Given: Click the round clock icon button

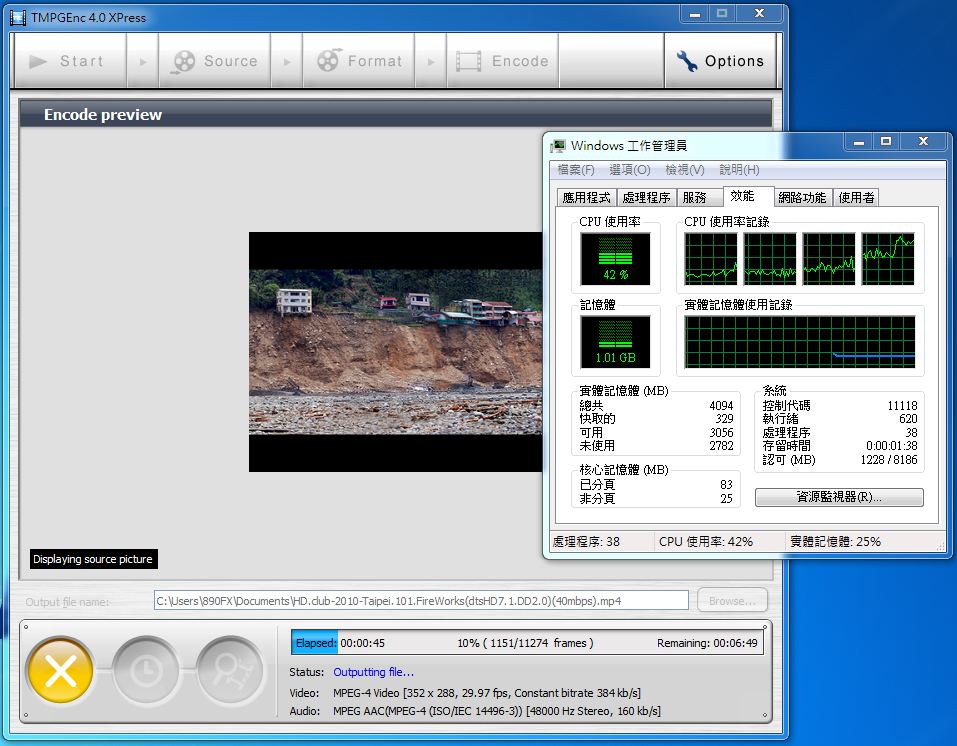Looking at the screenshot, I should [145, 672].
